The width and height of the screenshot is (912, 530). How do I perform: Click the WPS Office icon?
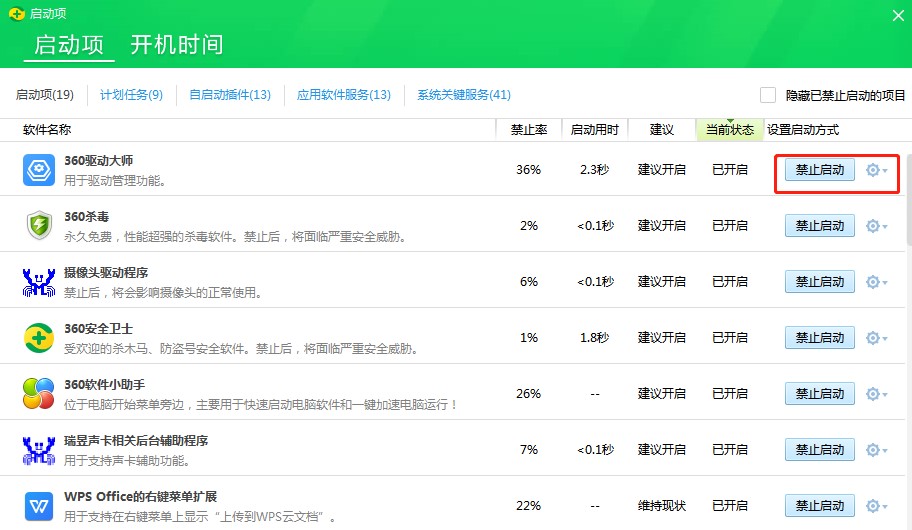(x=39, y=506)
